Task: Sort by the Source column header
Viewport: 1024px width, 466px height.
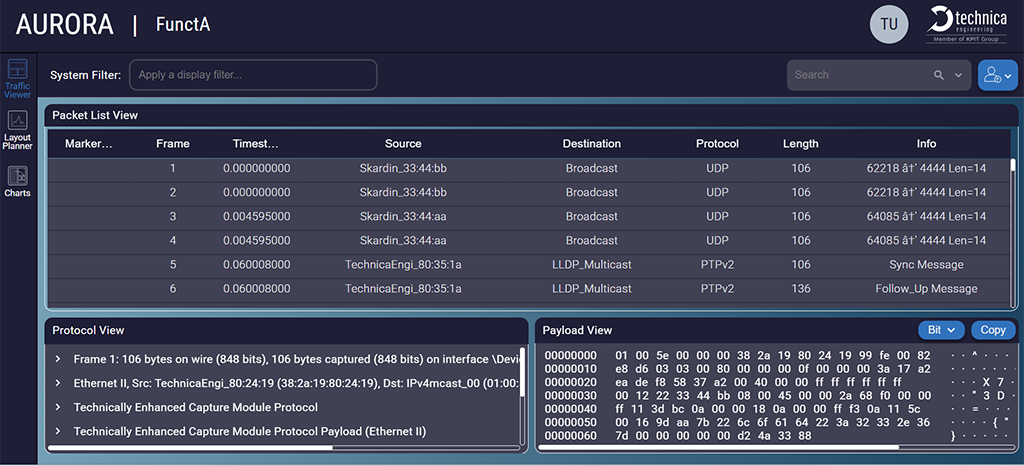Action: click(x=403, y=144)
